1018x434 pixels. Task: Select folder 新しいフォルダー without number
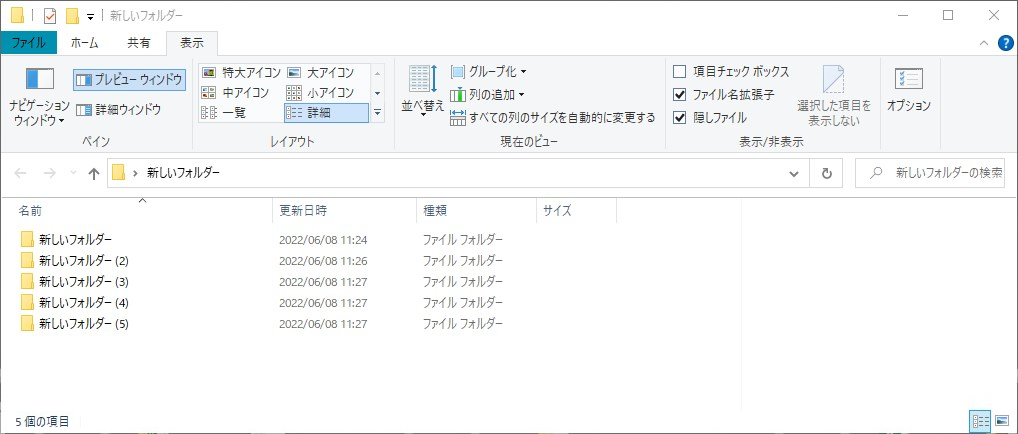75,239
